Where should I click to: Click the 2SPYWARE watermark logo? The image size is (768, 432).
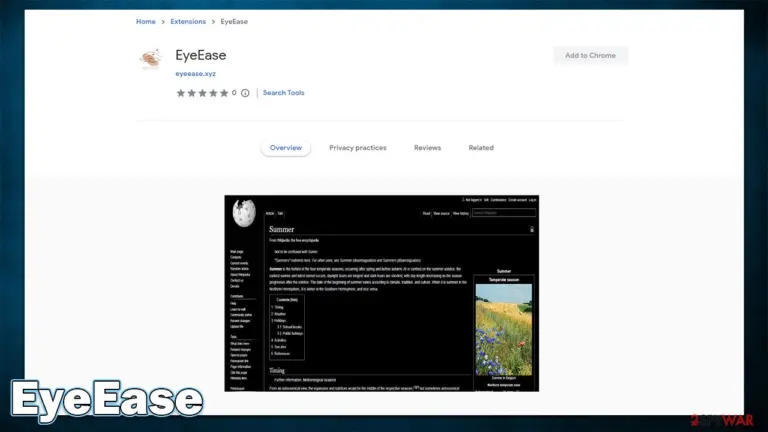(722, 420)
